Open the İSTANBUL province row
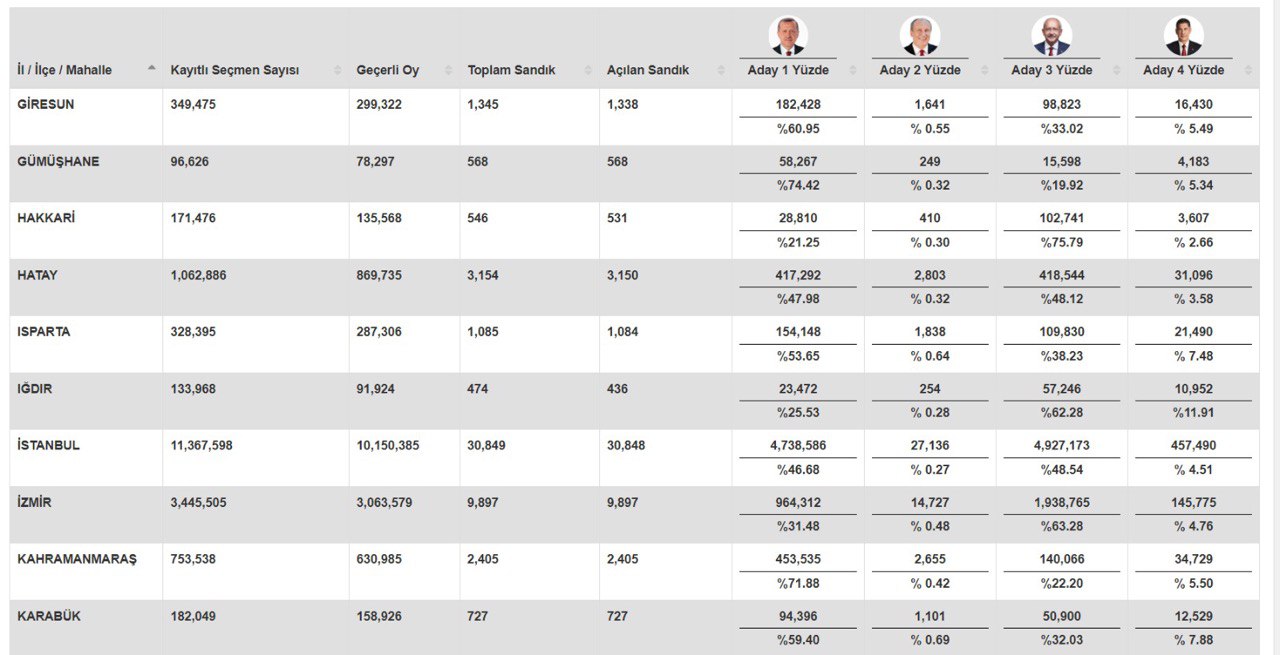Image resolution: width=1280 pixels, height=655 pixels. 48,445
